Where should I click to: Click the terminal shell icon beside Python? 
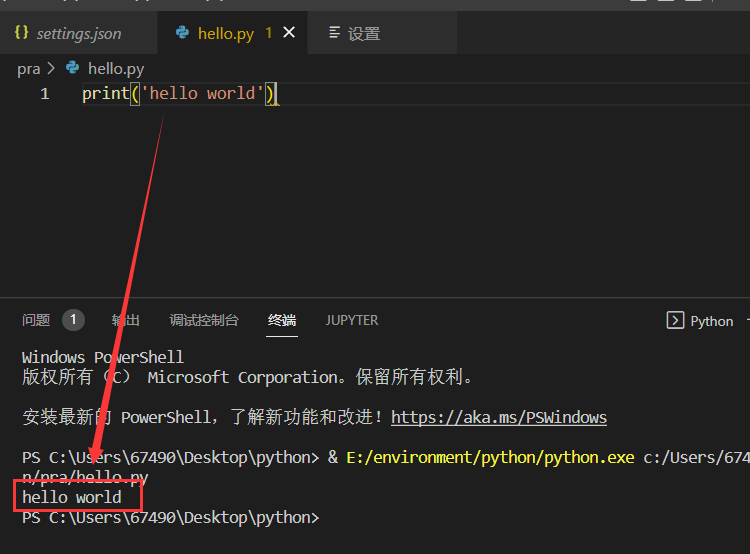click(675, 320)
